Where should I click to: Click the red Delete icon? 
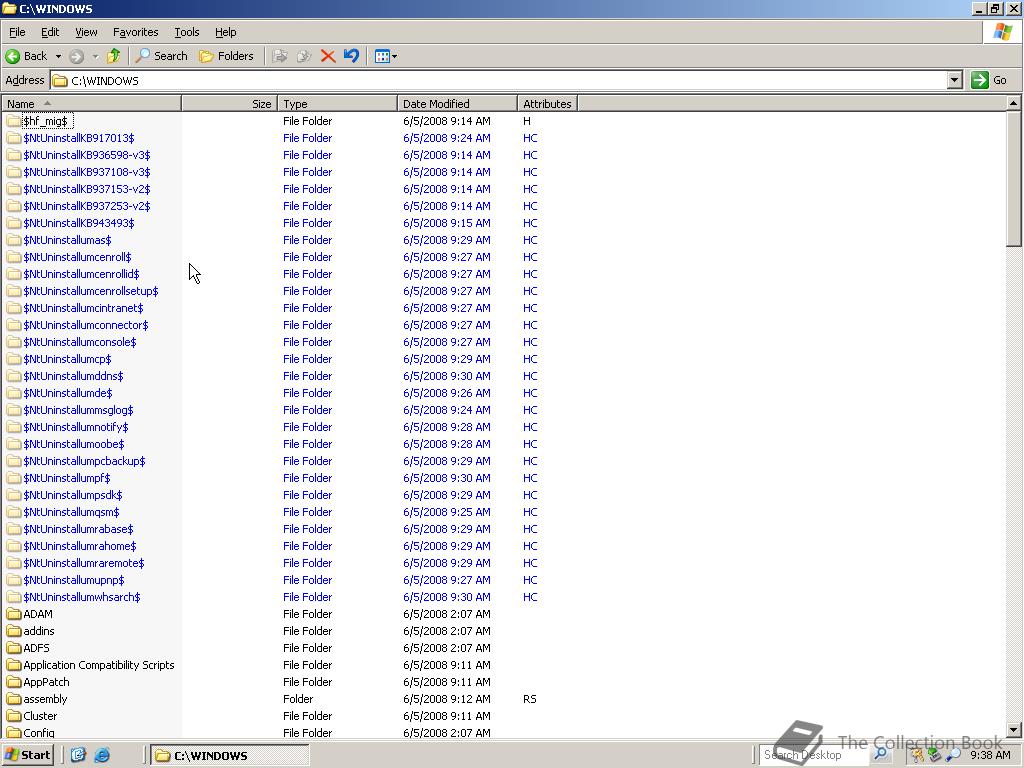328,56
